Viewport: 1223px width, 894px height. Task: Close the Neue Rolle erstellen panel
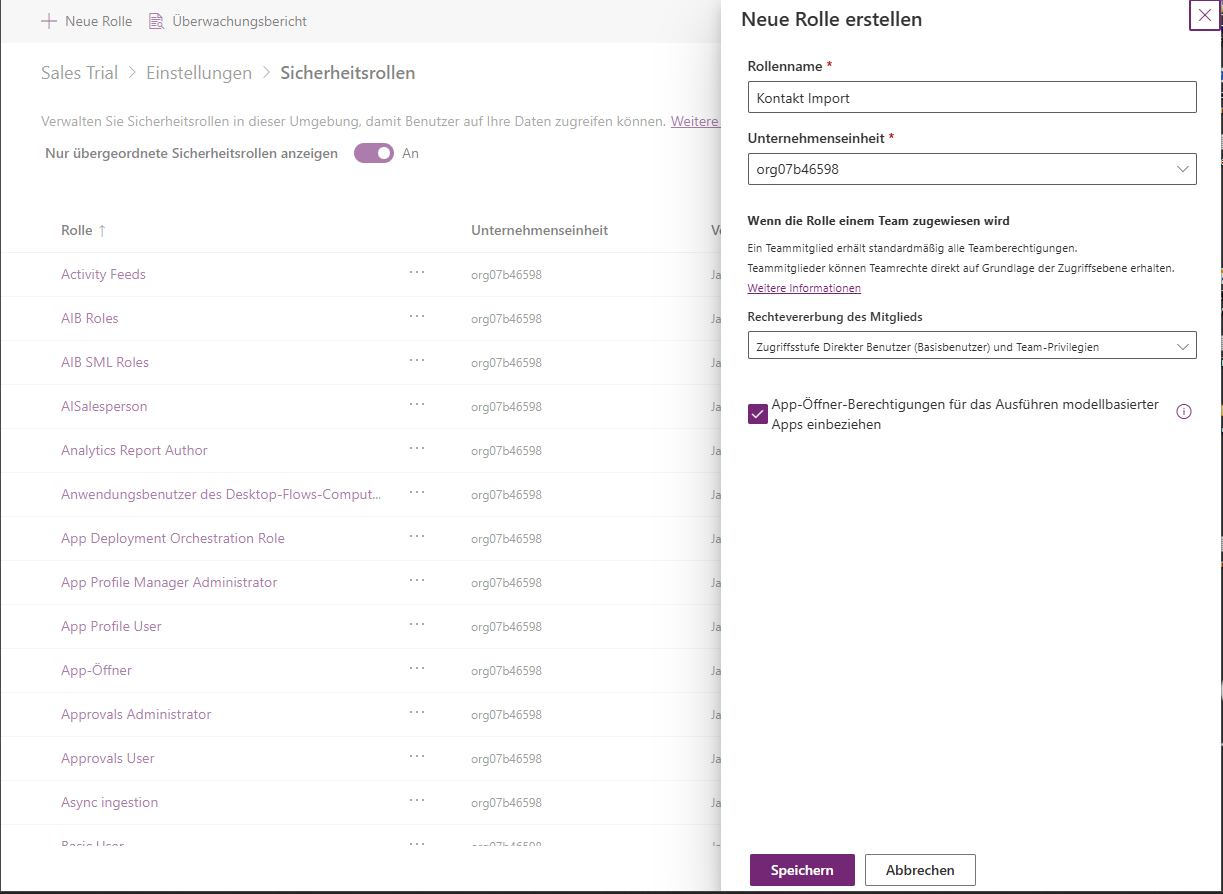point(1204,16)
